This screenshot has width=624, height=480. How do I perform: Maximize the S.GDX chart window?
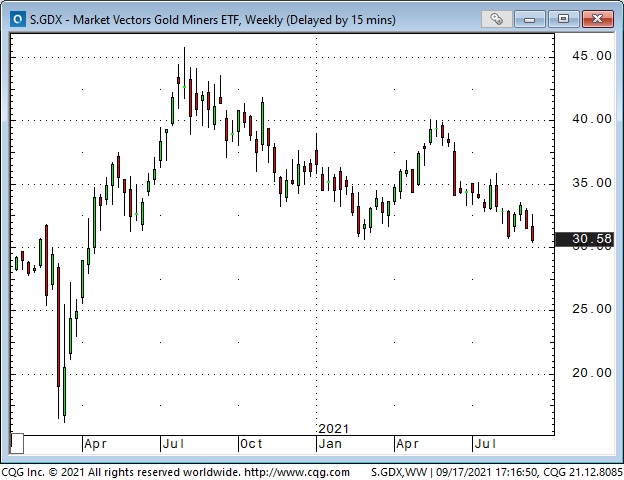tap(563, 19)
